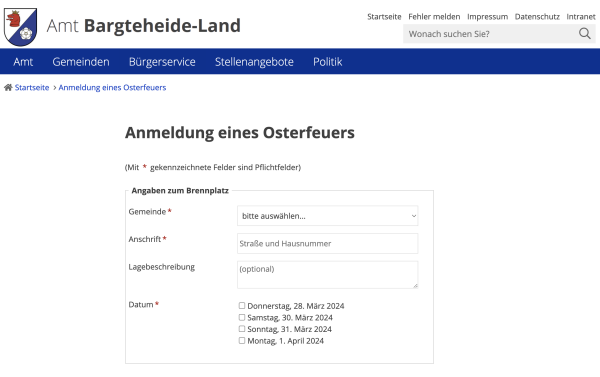Click the Amt Bargteheide-Land site title

(x=143, y=26)
